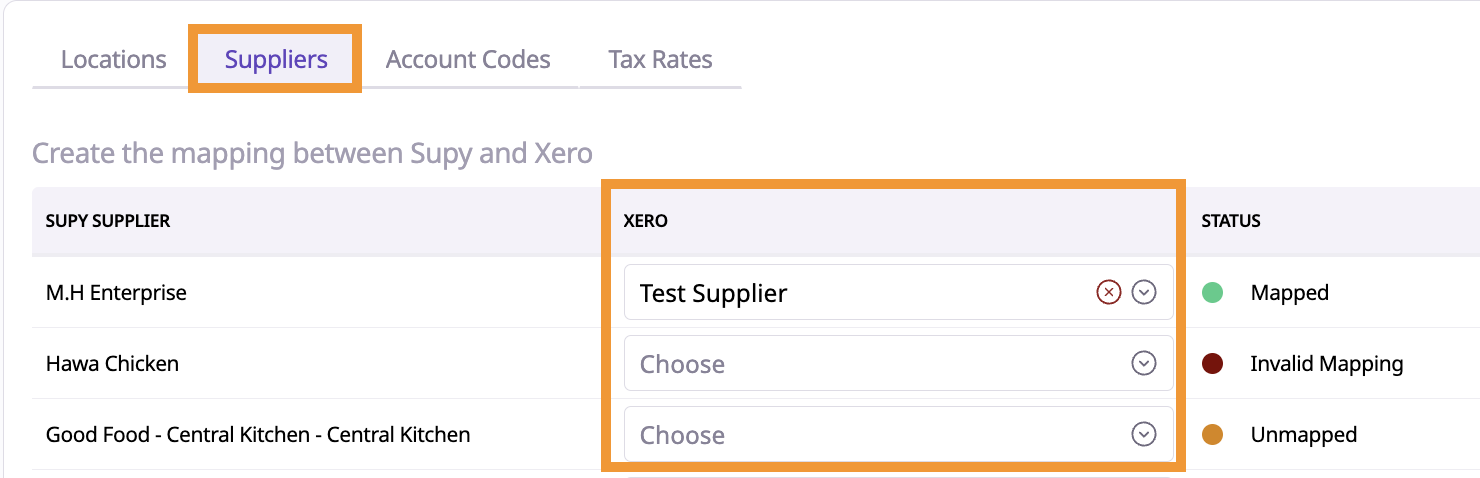Click the Status column header
The height and width of the screenshot is (478, 1480).
point(1231,221)
